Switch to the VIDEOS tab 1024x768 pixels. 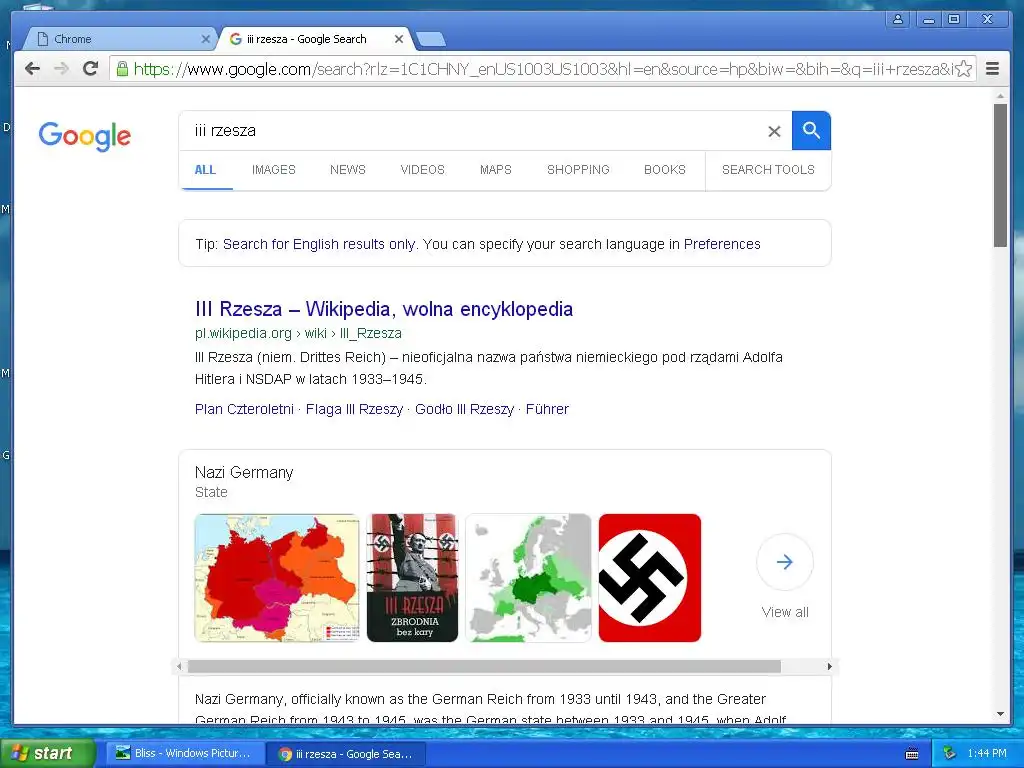coord(423,170)
